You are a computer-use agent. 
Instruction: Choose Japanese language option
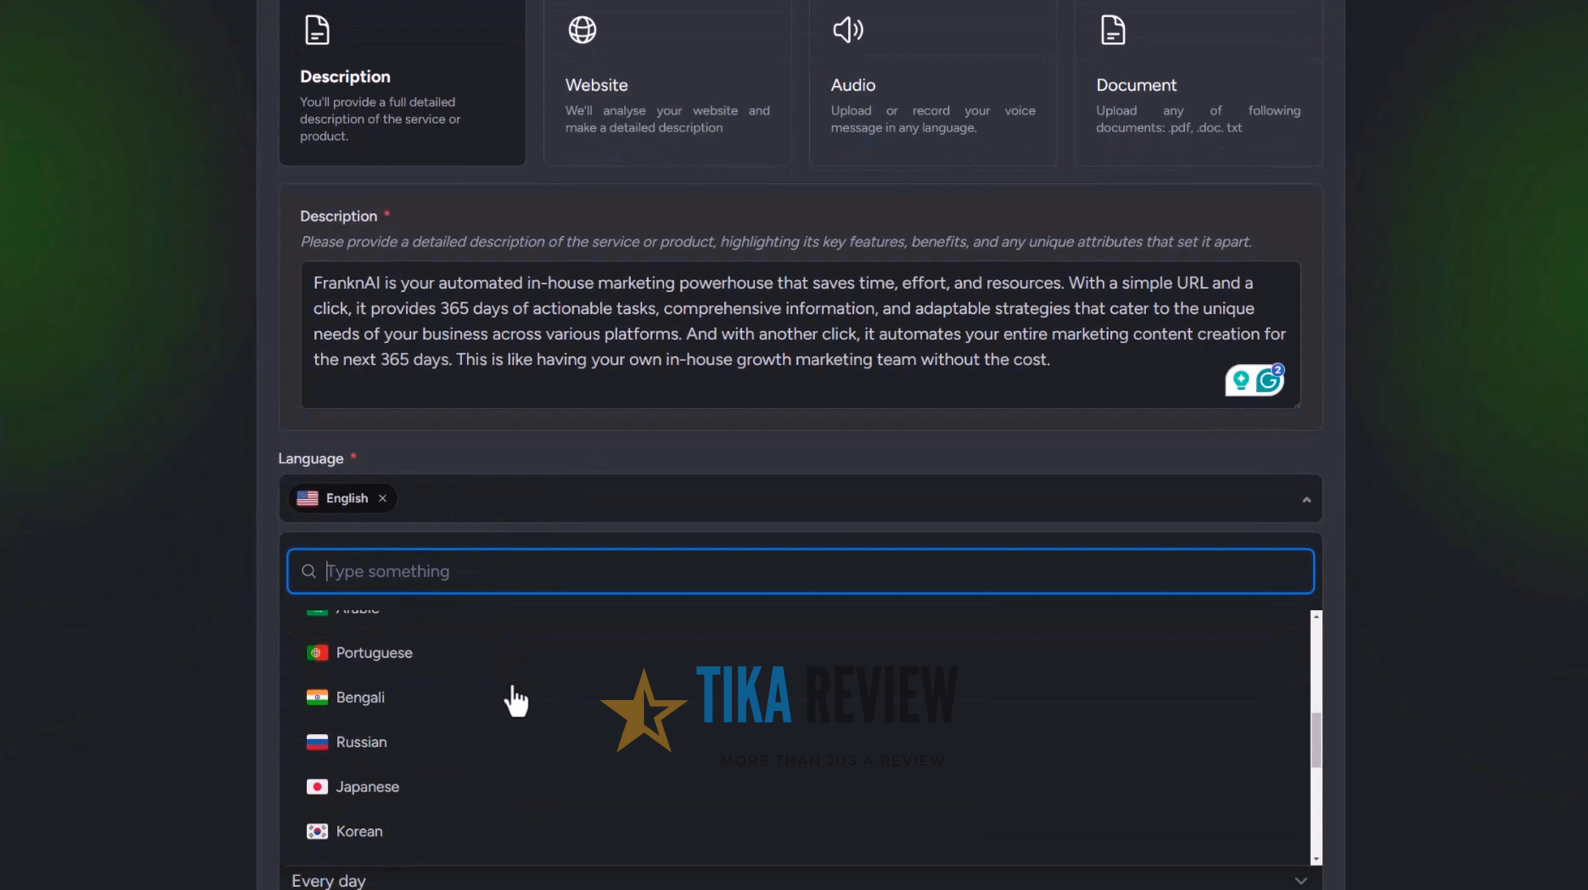pyautogui.click(x=367, y=787)
